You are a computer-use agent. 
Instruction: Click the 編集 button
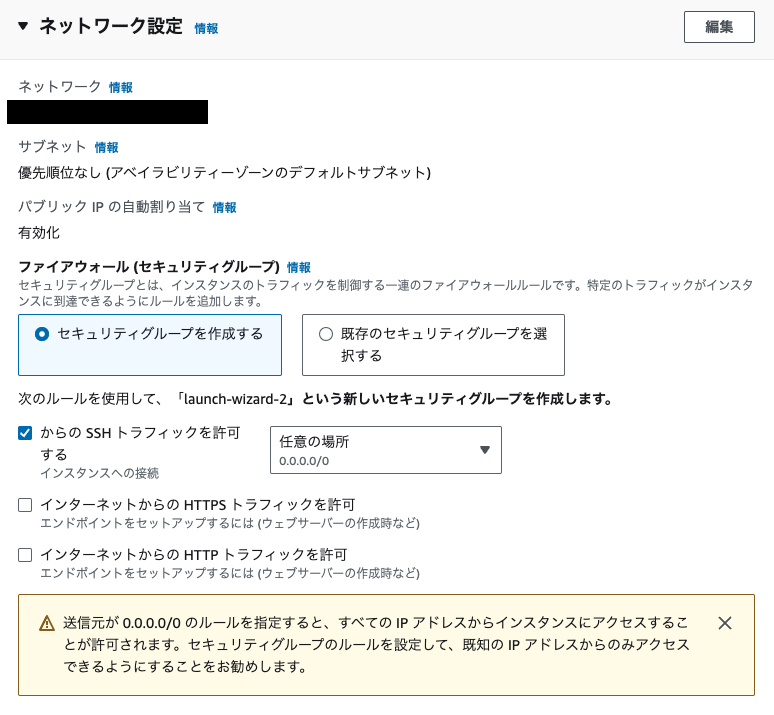[718, 27]
